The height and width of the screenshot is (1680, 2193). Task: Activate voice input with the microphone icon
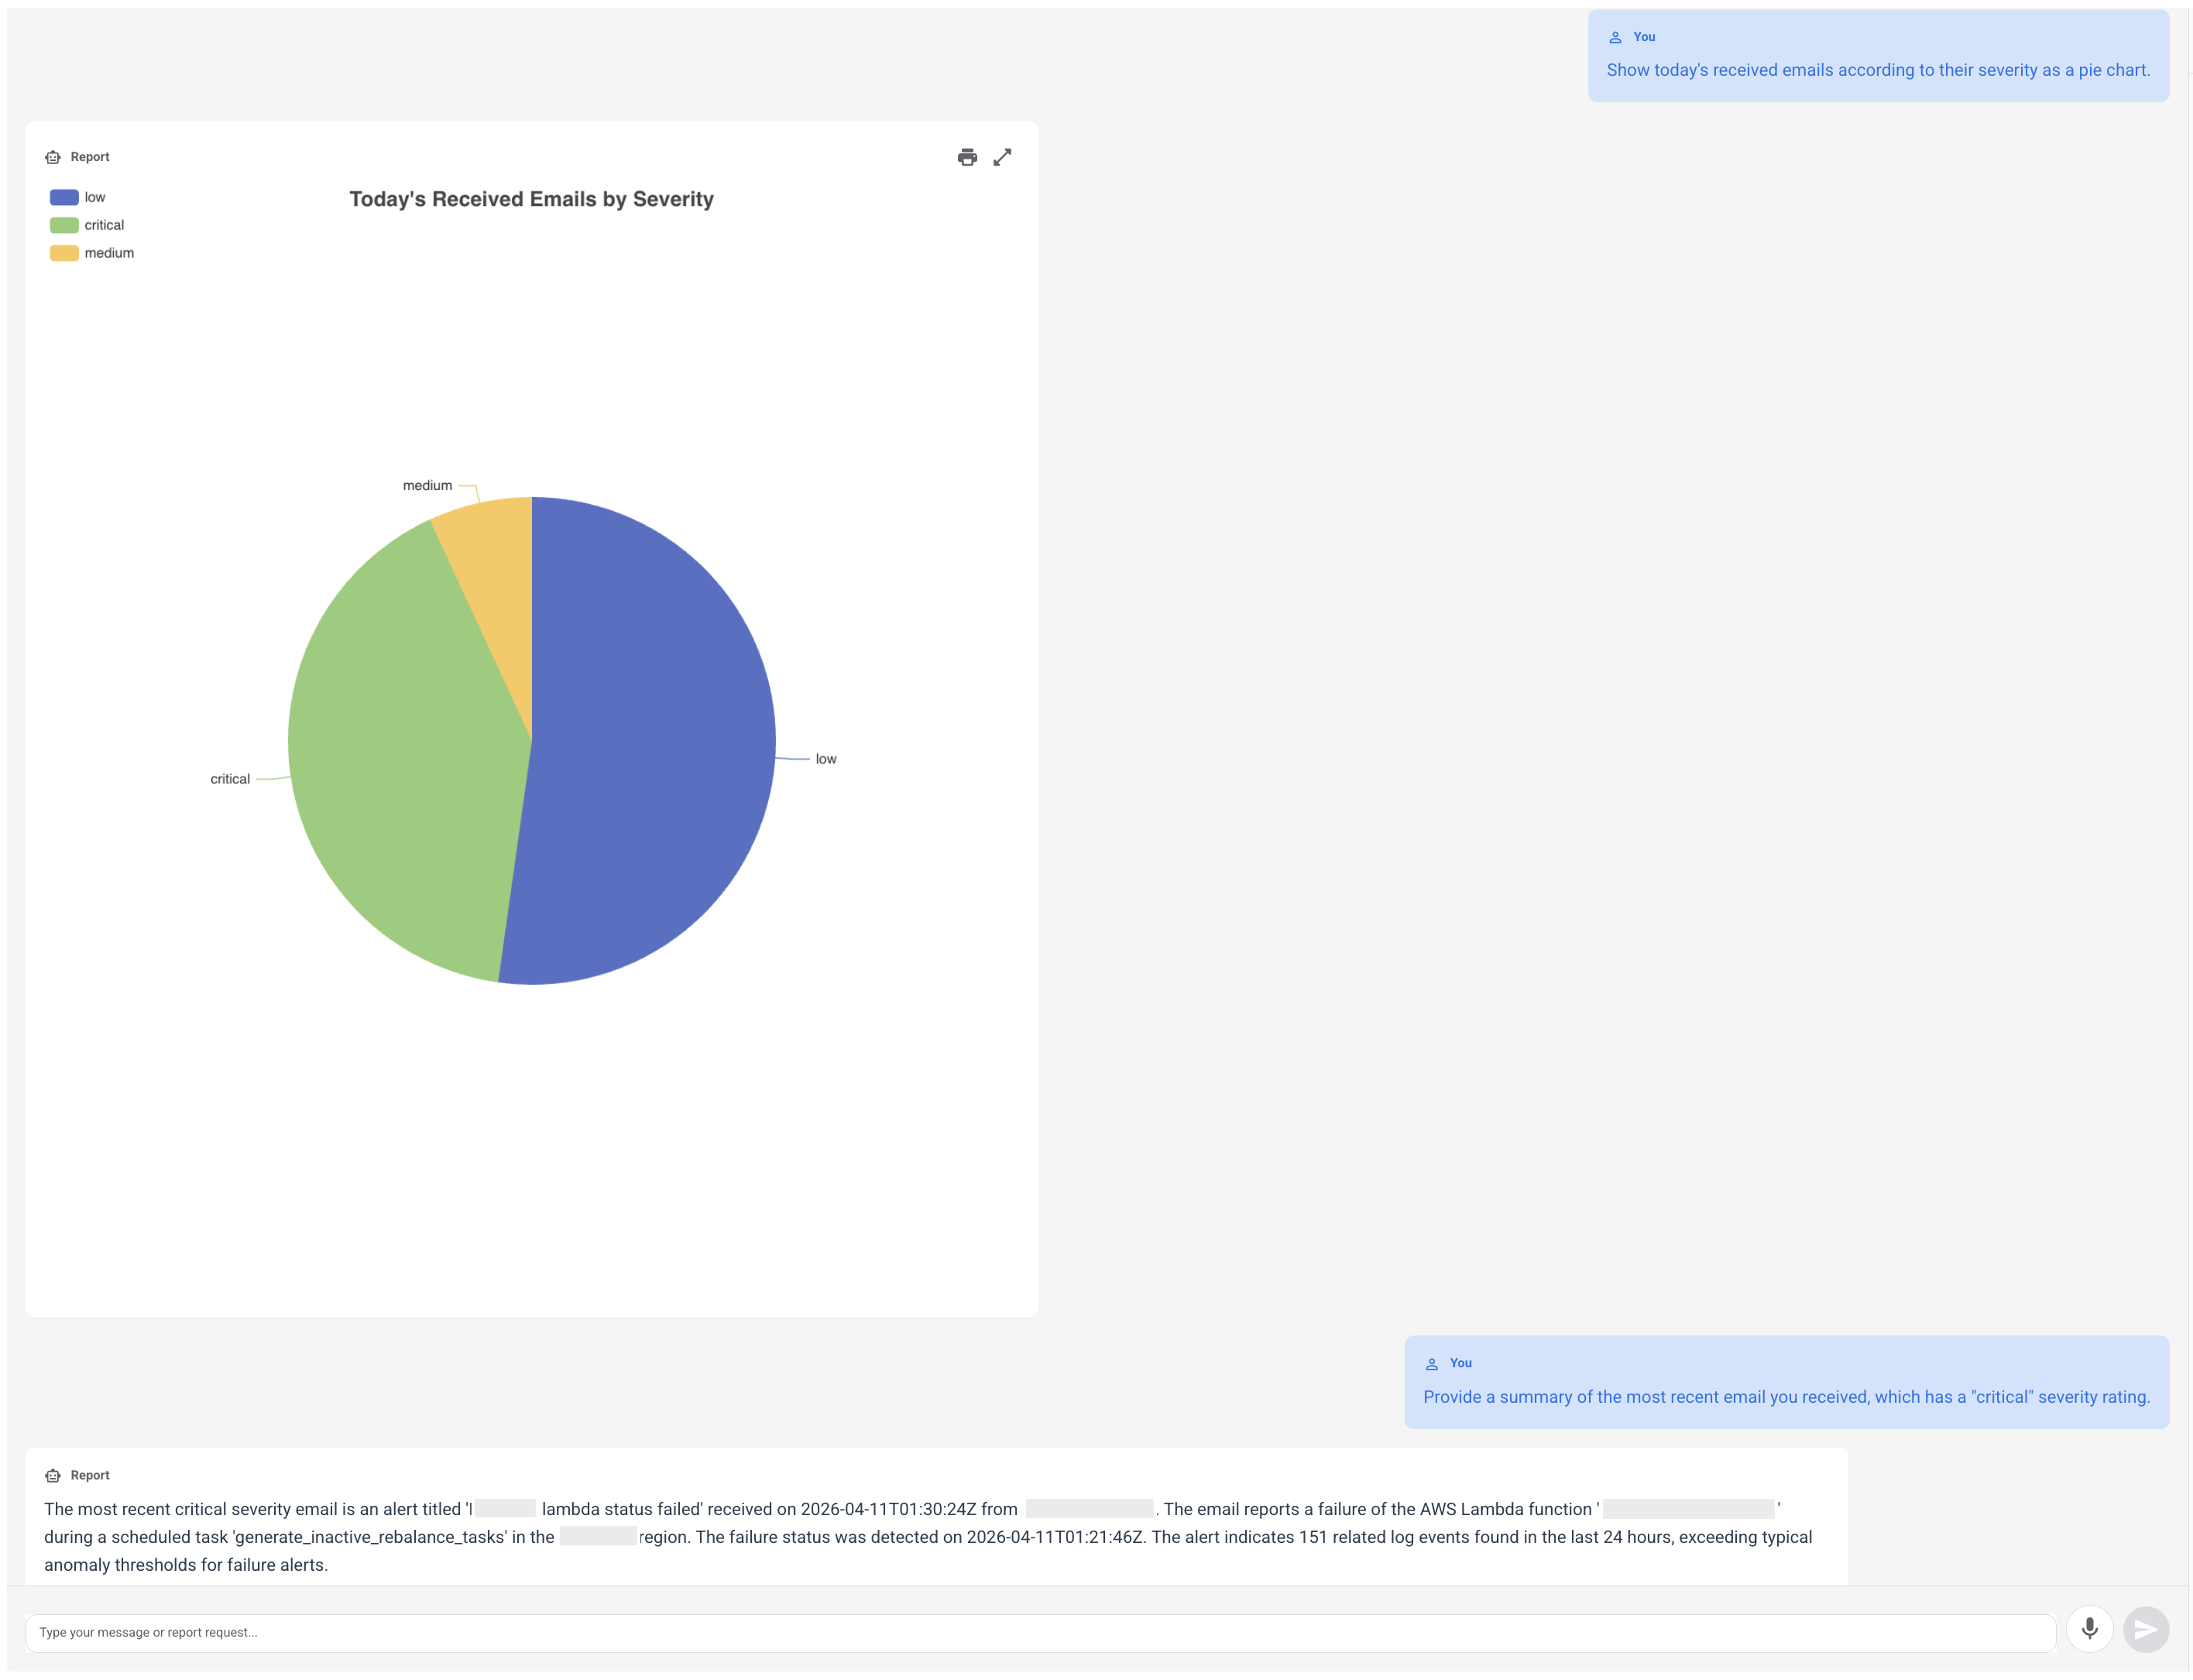tap(2089, 1628)
